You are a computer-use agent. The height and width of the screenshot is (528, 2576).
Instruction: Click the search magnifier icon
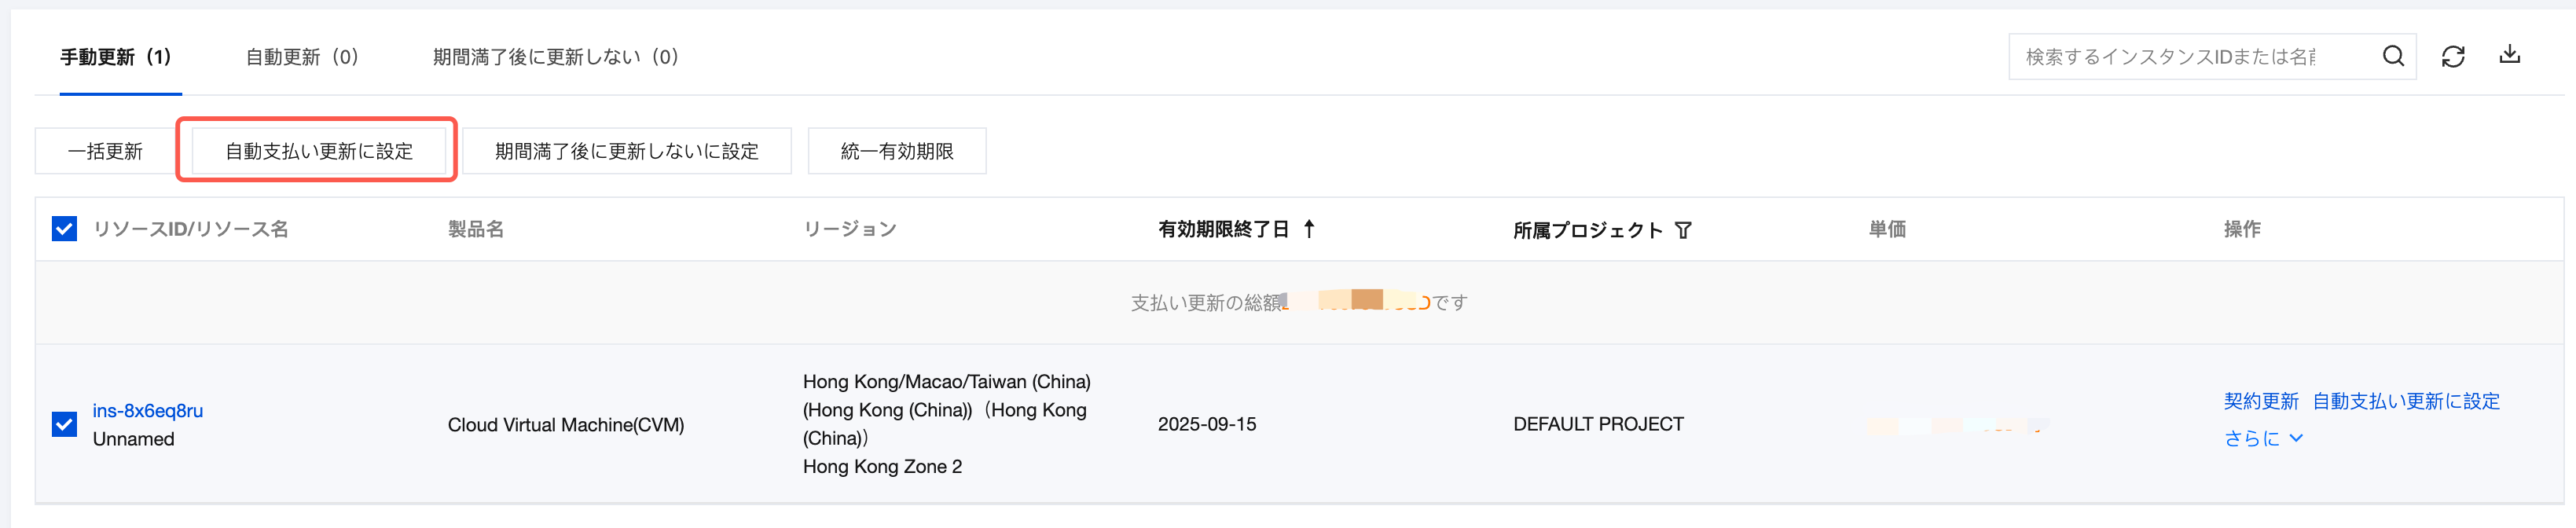coord(2392,57)
